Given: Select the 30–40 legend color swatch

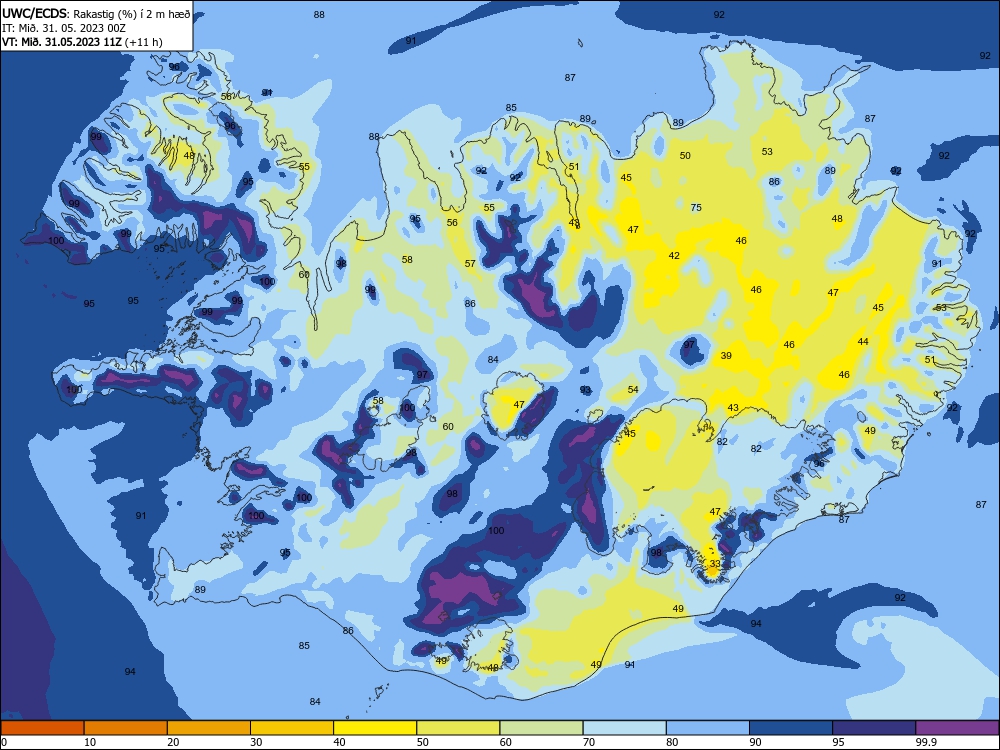Looking at the screenshot, I should coord(292,728).
